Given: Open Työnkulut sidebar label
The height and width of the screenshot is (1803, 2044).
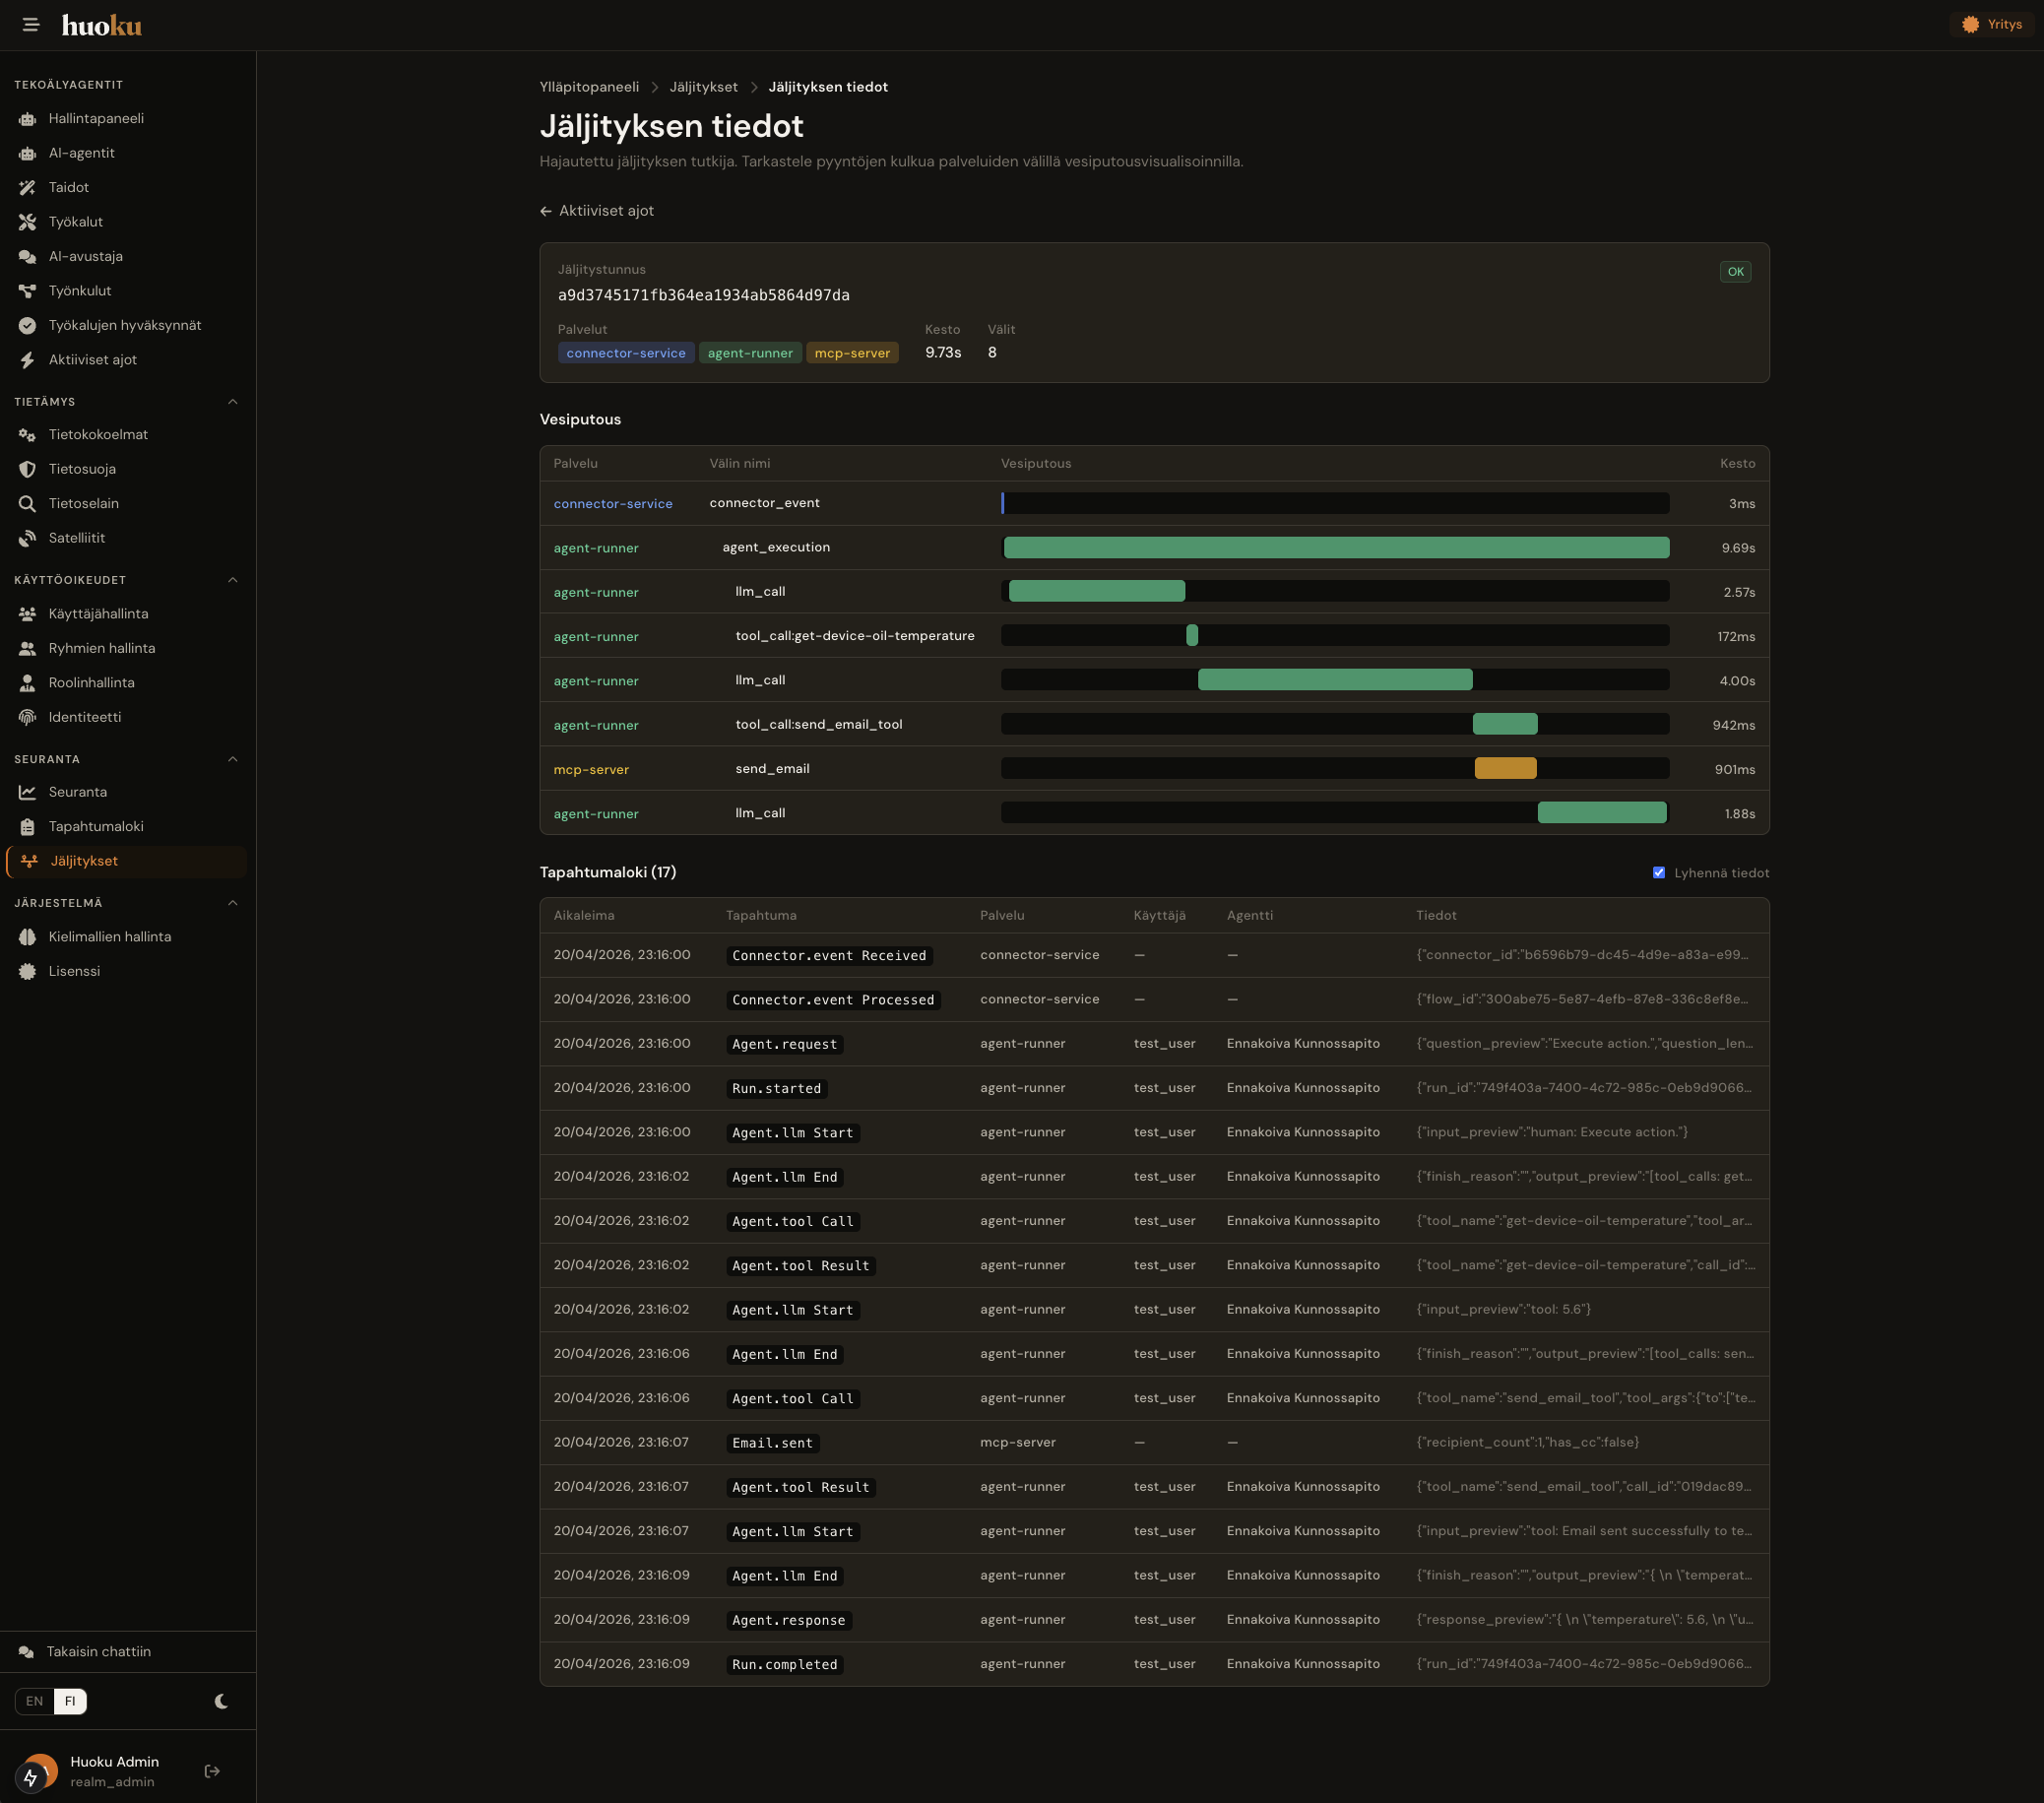Looking at the screenshot, I should pyautogui.click(x=80, y=291).
